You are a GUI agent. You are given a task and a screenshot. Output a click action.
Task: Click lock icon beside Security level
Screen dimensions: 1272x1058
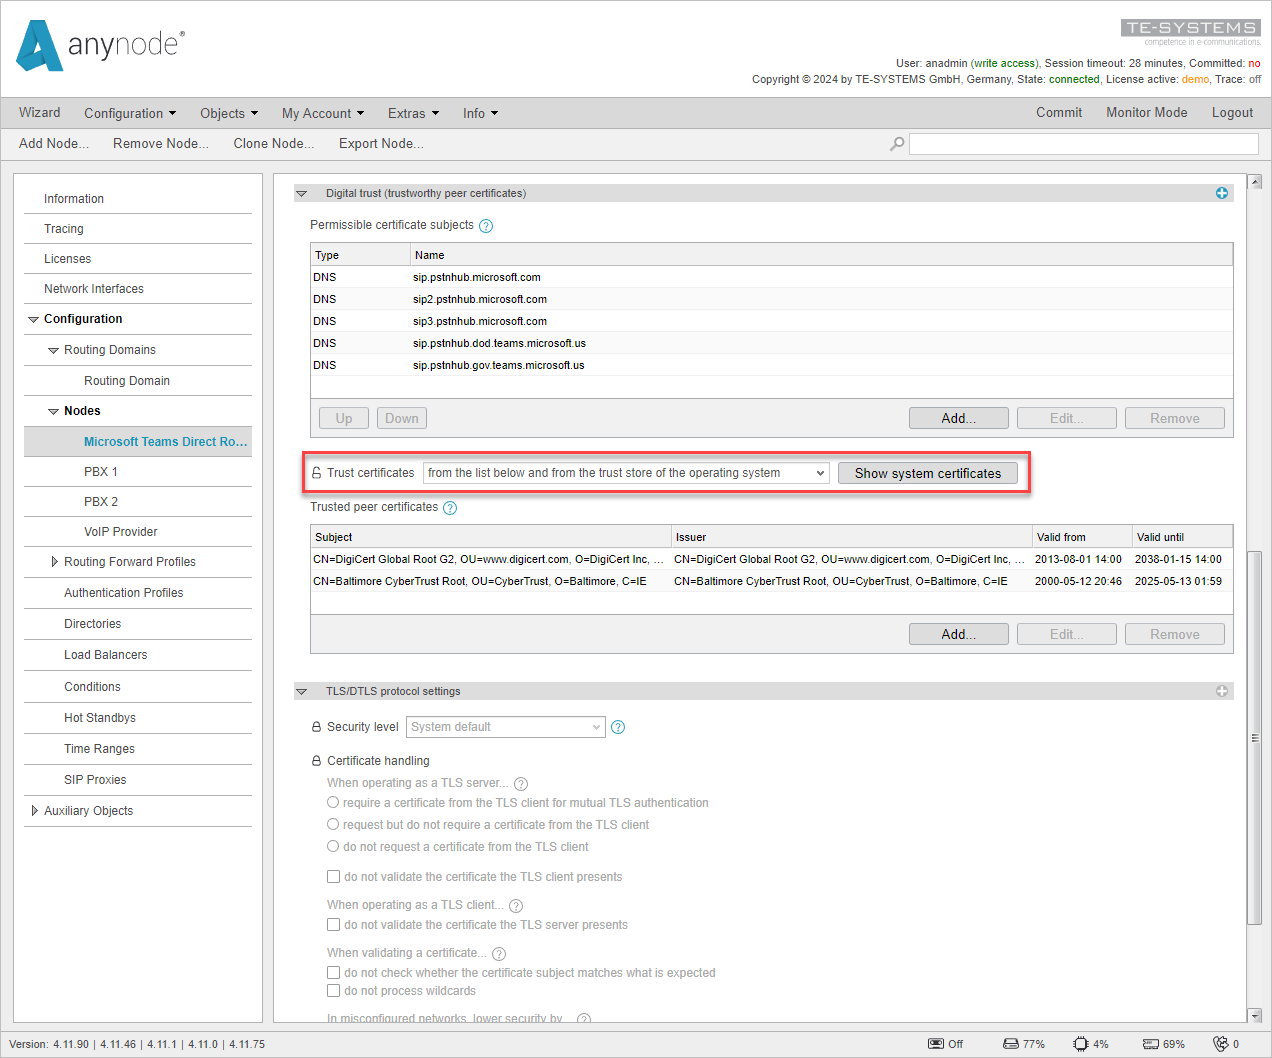point(316,727)
